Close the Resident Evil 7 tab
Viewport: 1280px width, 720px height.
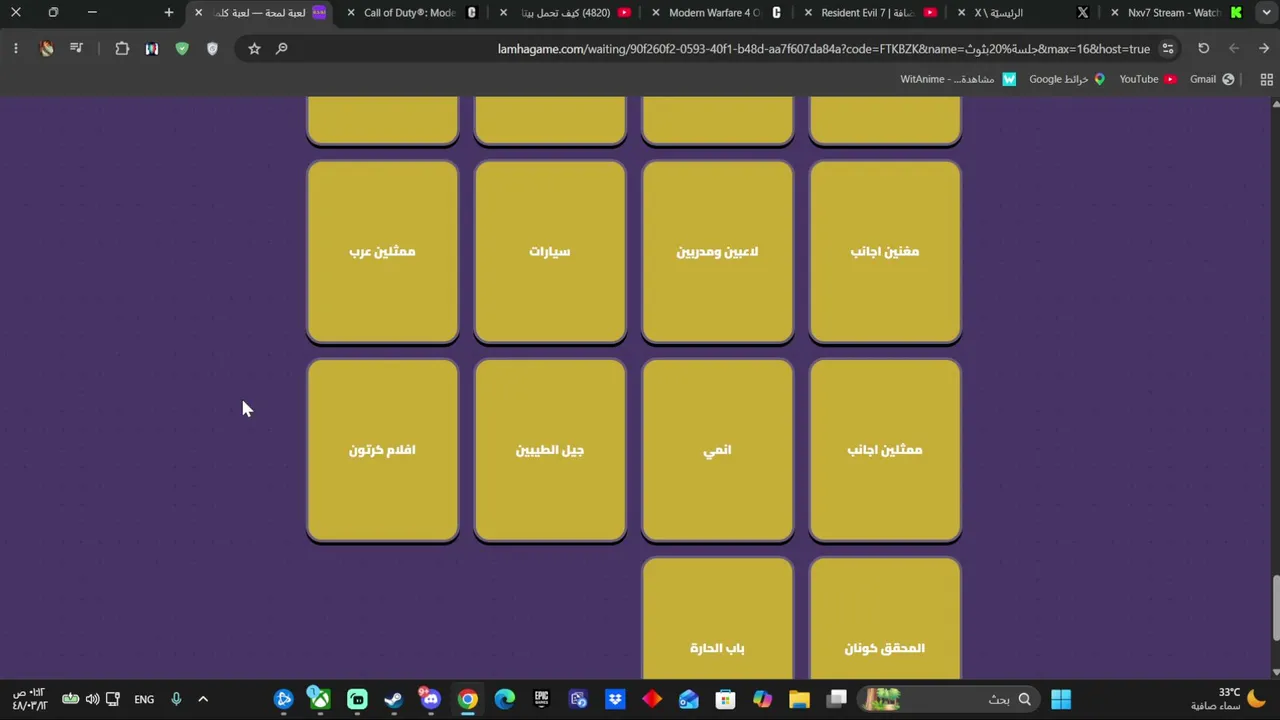(x=809, y=13)
